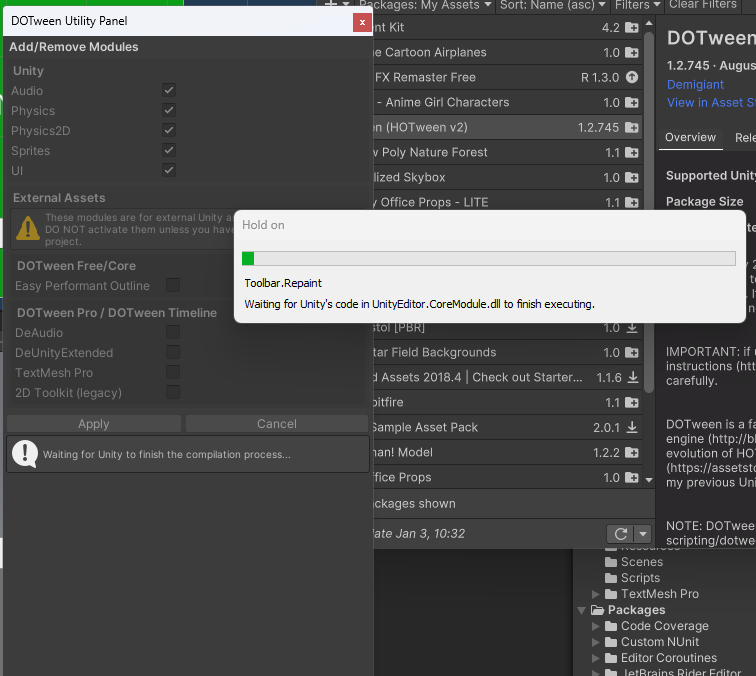This screenshot has width=756, height=676.
Task: Click the warning icon in External Assets
Action: click(x=28, y=228)
